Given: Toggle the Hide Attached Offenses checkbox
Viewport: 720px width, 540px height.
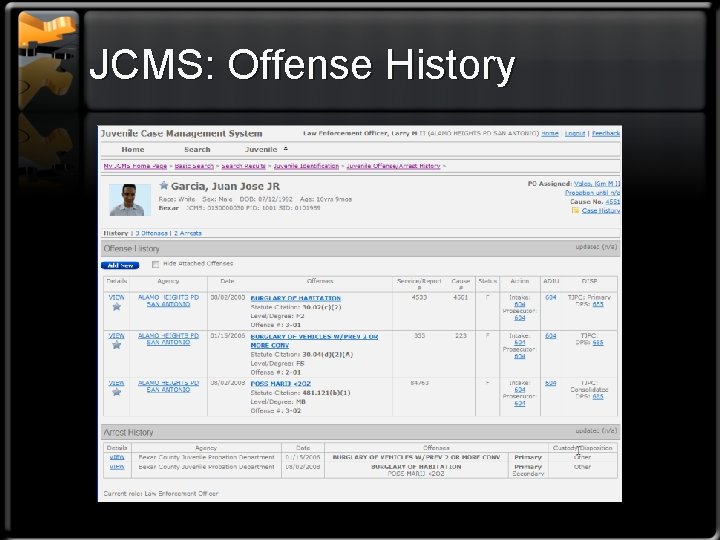Looking at the screenshot, I should tap(155, 264).
